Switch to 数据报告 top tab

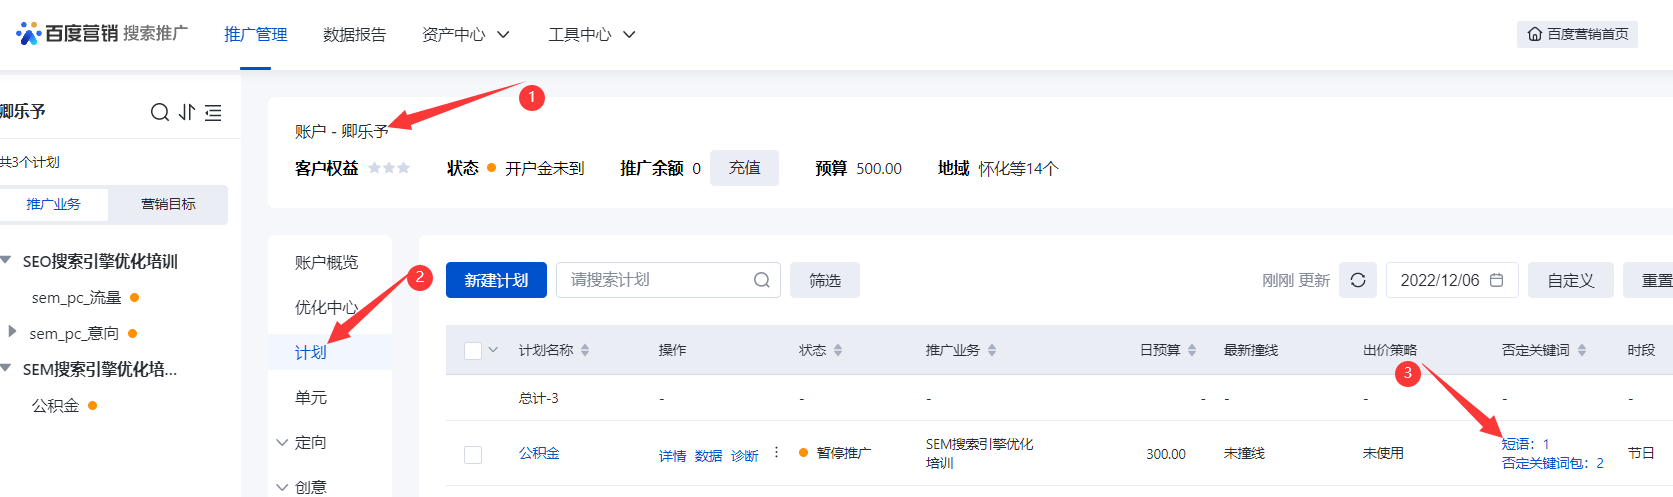[x=354, y=34]
